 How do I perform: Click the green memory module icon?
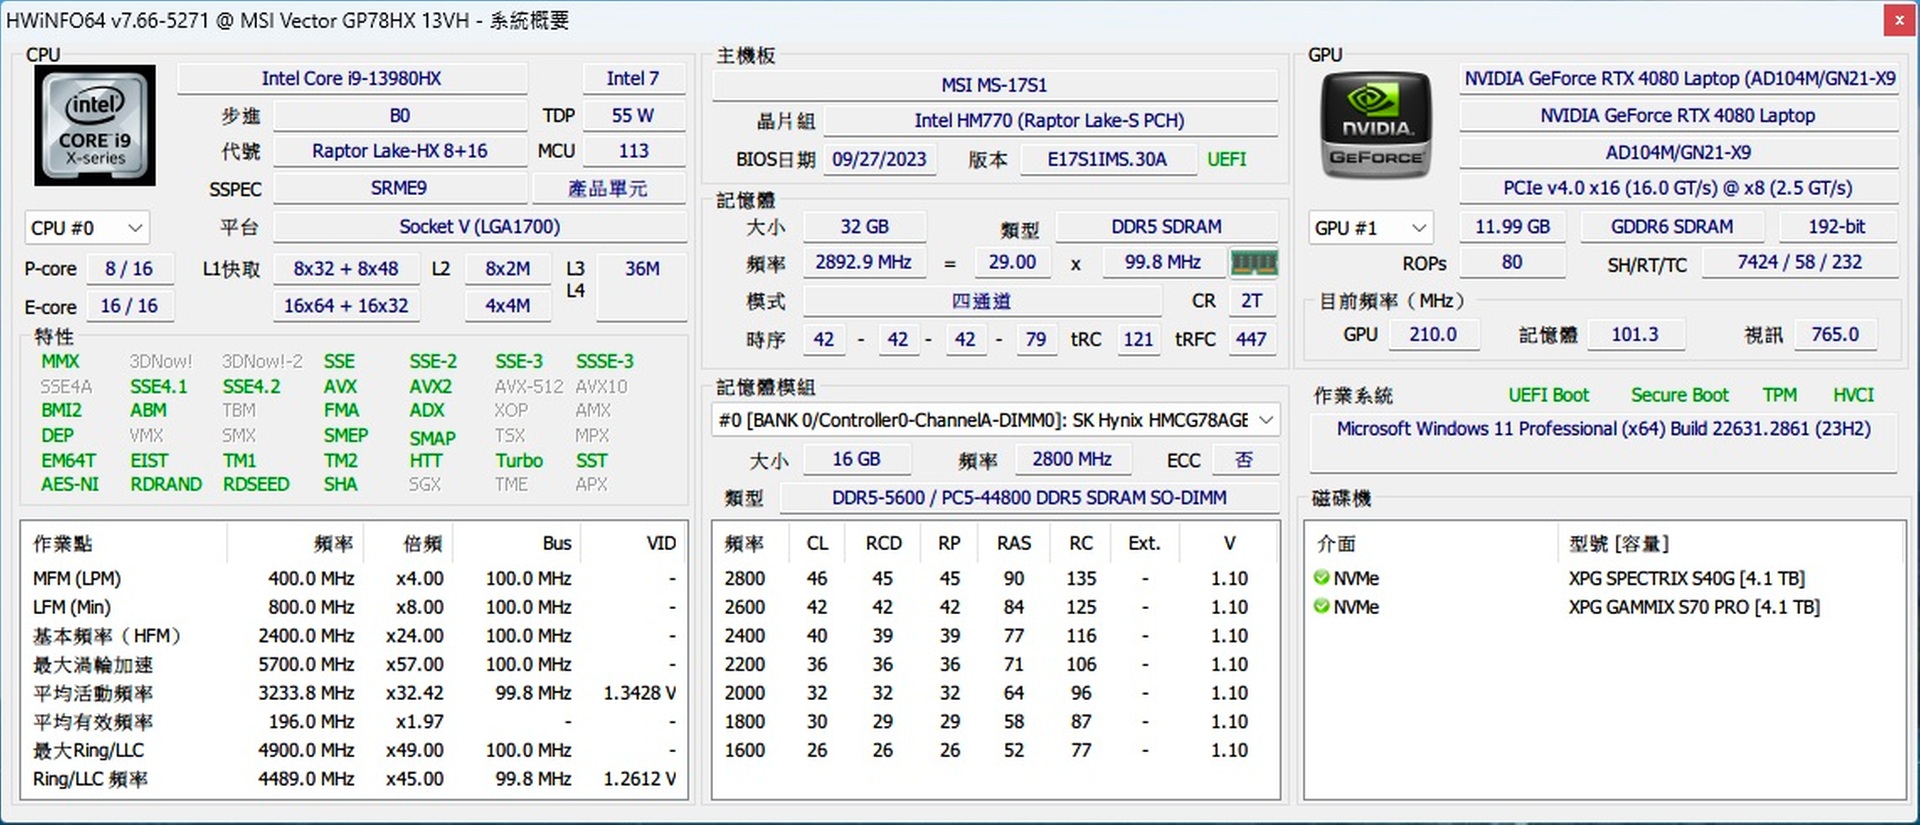[1254, 263]
